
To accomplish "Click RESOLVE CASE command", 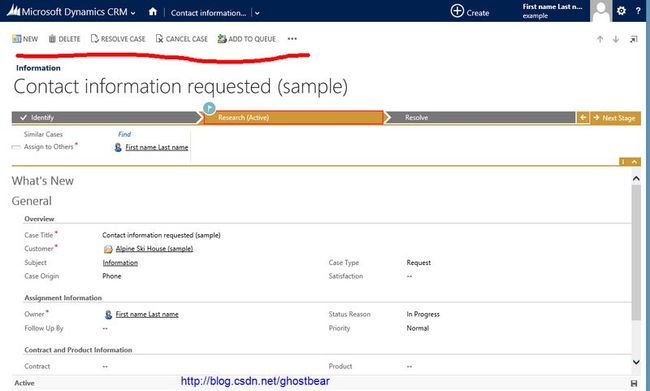I will tap(118, 39).
